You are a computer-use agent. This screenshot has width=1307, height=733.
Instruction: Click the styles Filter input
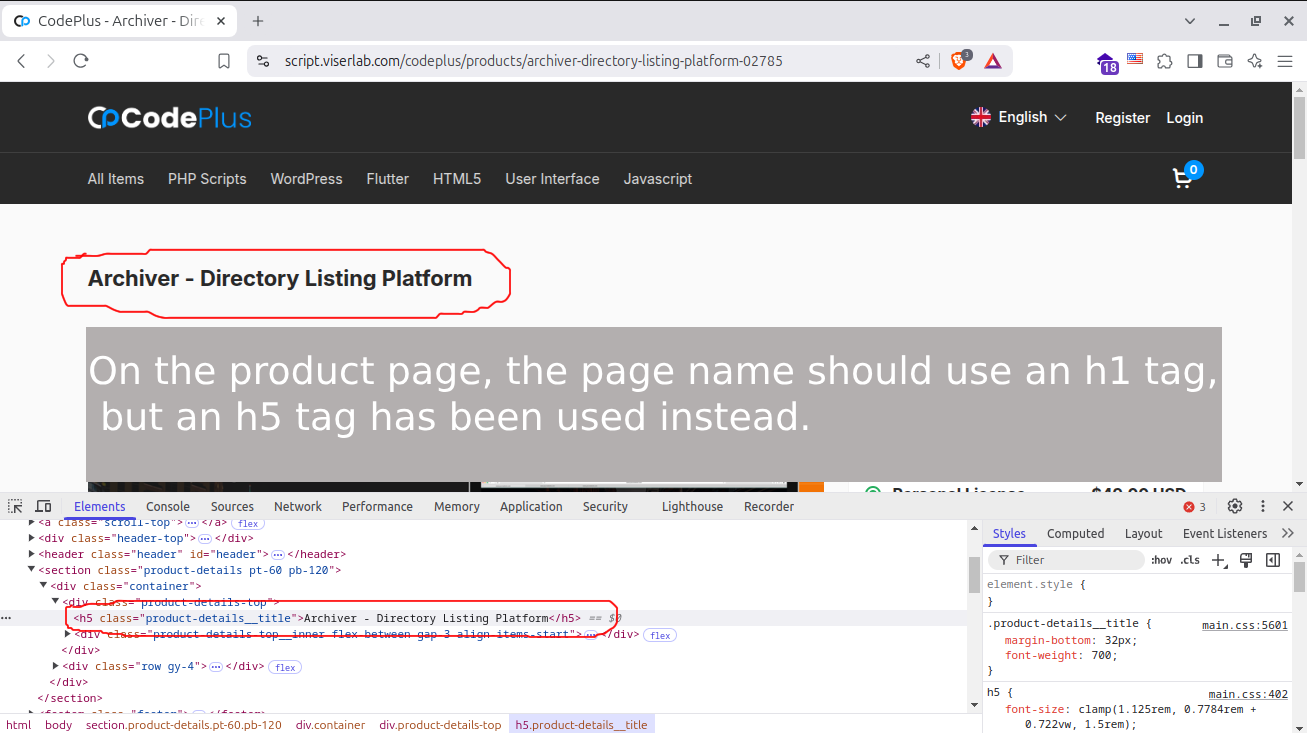[x=1066, y=560]
